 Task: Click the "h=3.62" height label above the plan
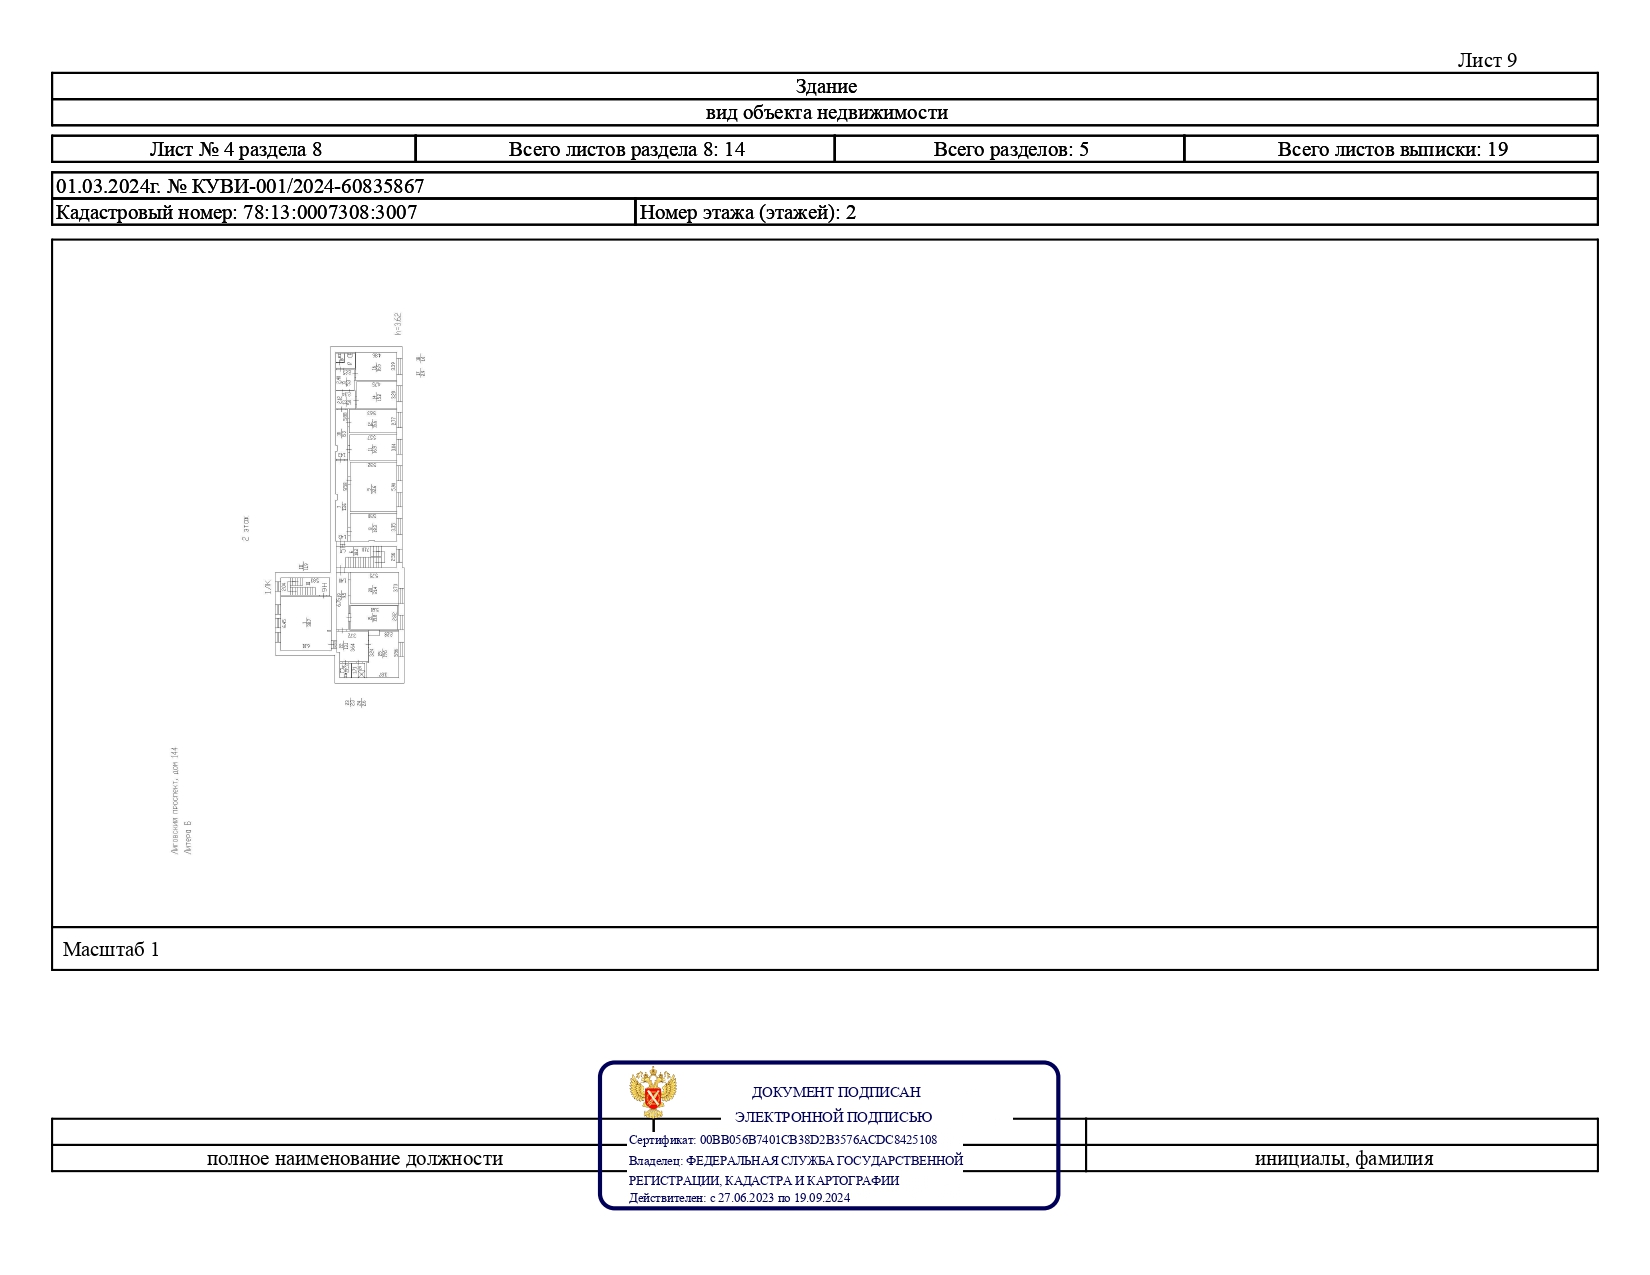pos(398,323)
